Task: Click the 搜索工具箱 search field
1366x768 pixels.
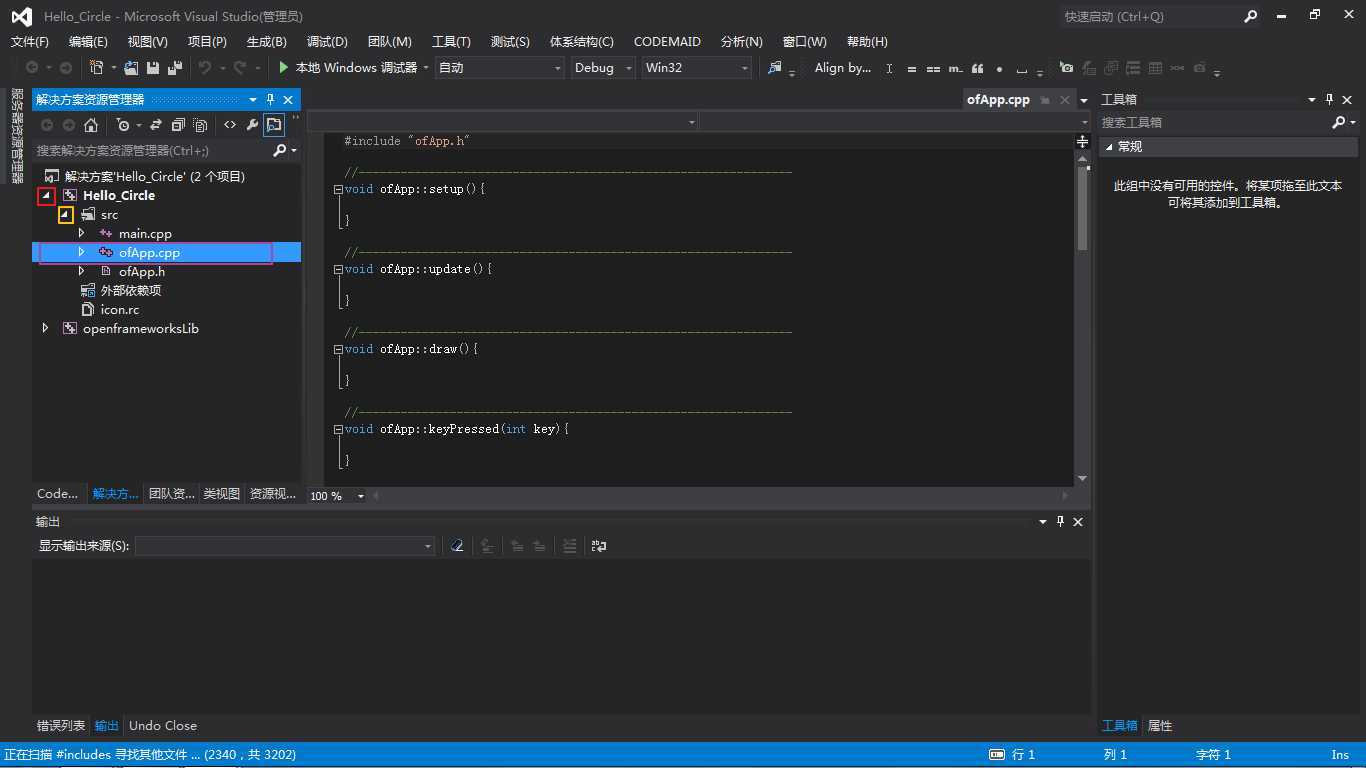Action: (1215, 122)
